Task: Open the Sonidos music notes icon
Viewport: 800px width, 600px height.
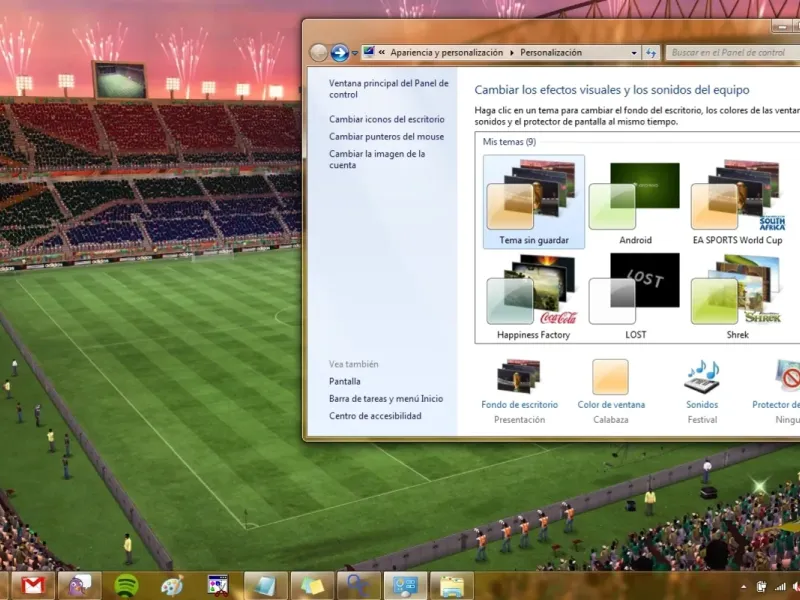Action: click(702, 377)
